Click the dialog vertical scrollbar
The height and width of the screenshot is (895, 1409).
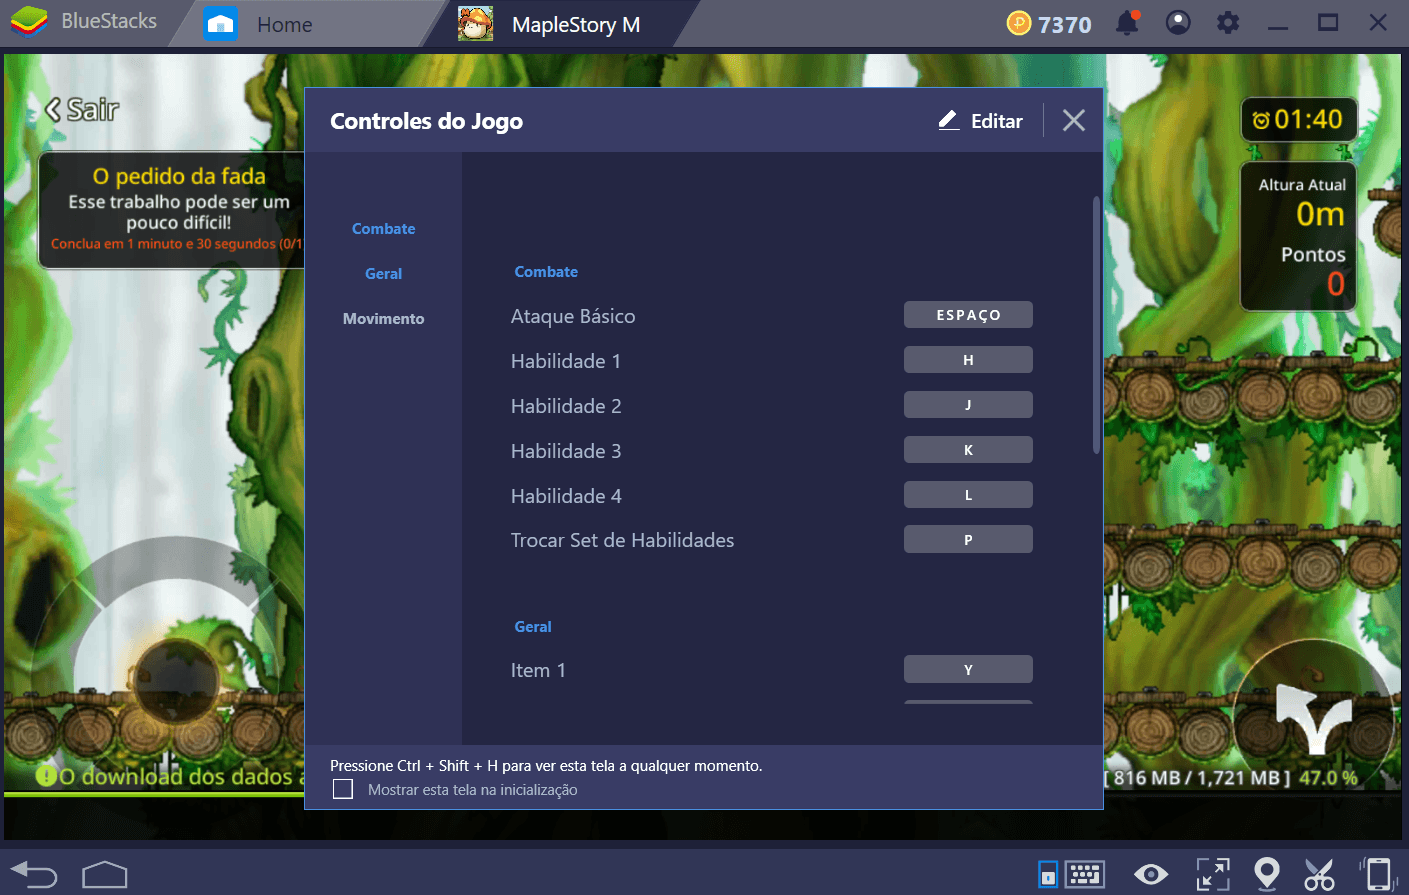(1096, 325)
